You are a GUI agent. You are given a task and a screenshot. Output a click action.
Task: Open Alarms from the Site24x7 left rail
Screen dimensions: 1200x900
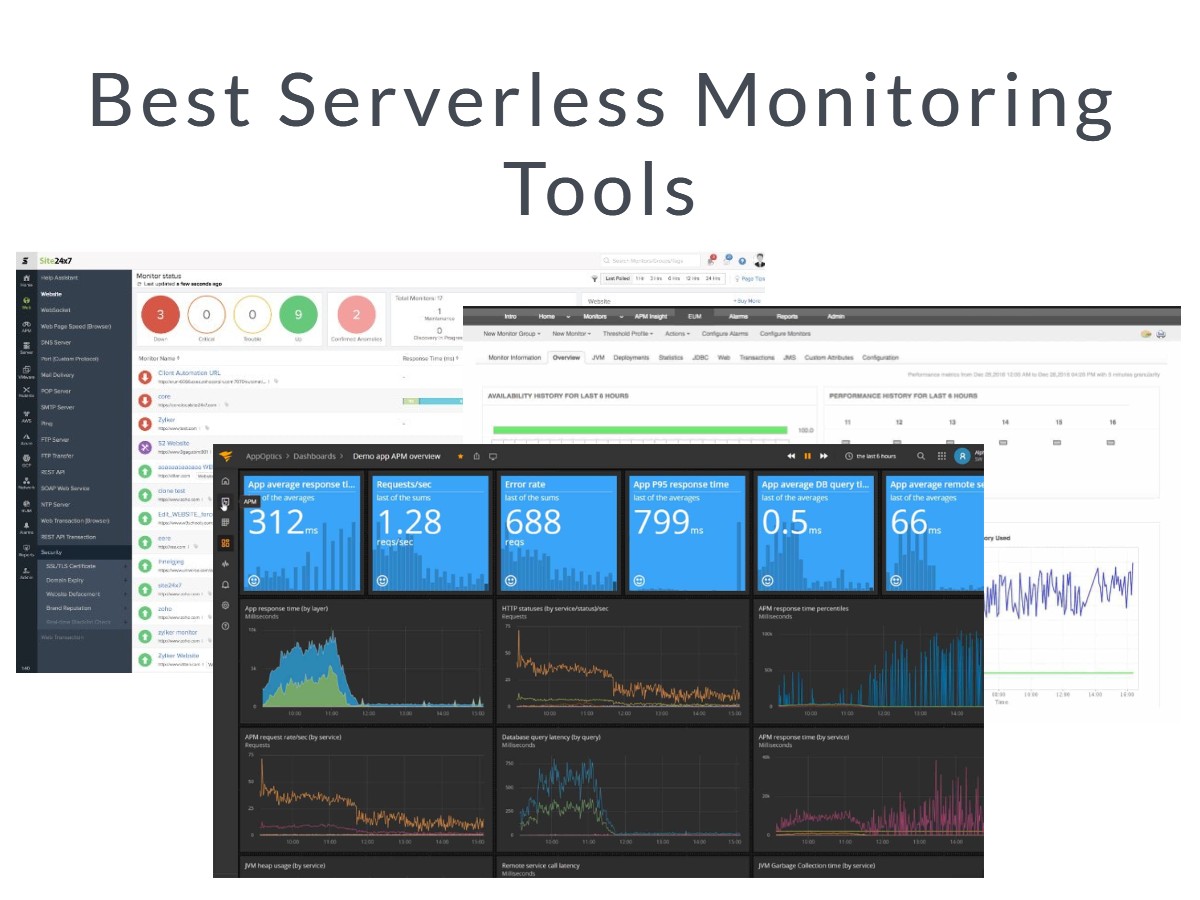point(25,526)
